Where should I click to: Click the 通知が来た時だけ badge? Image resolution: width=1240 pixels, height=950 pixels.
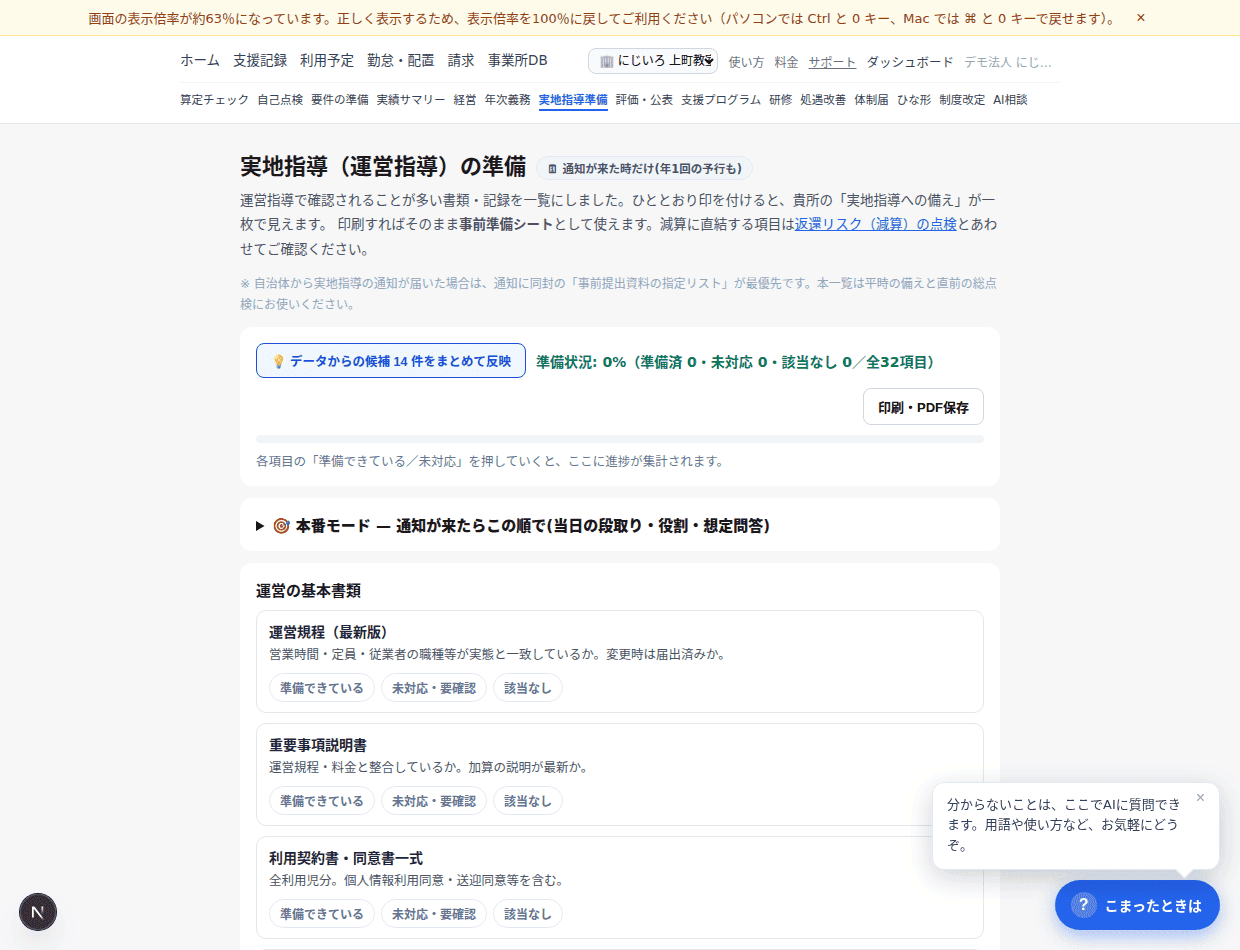pos(645,168)
